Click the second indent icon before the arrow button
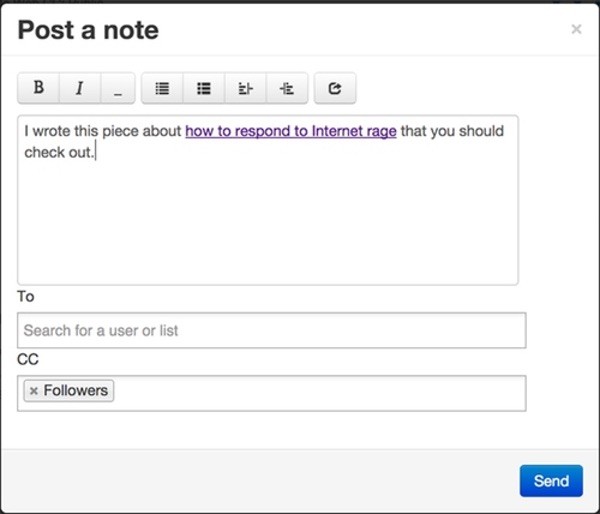This screenshot has height=514, width=600. [287, 88]
